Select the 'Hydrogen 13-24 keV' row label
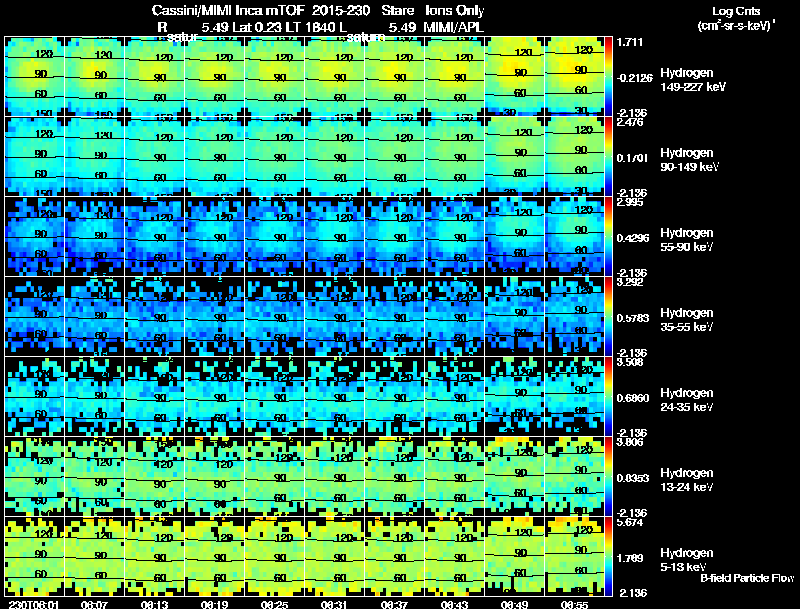The height and width of the screenshot is (609, 800). pyautogui.click(x=687, y=480)
